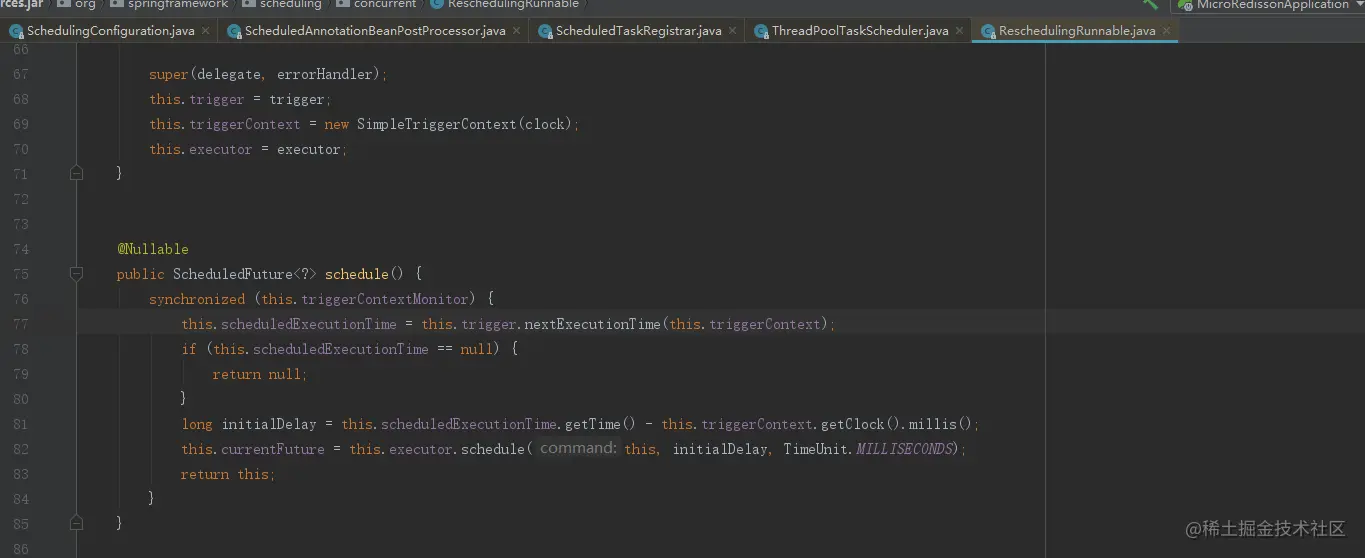
Task: Click the class icon on ThreadPoolTaskScheduler.java tab
Action: point(761,31)
